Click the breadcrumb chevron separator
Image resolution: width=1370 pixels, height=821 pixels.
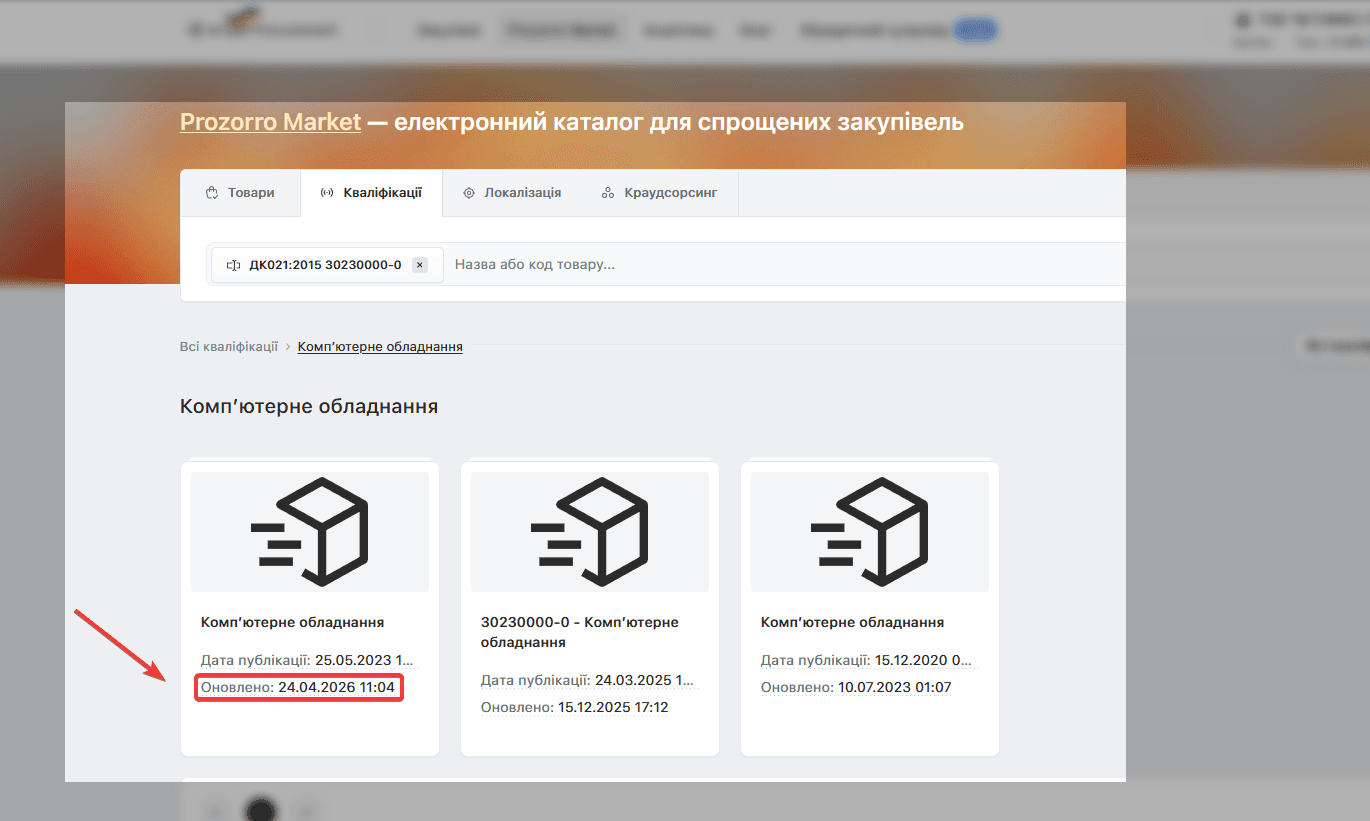pos(288,346)
